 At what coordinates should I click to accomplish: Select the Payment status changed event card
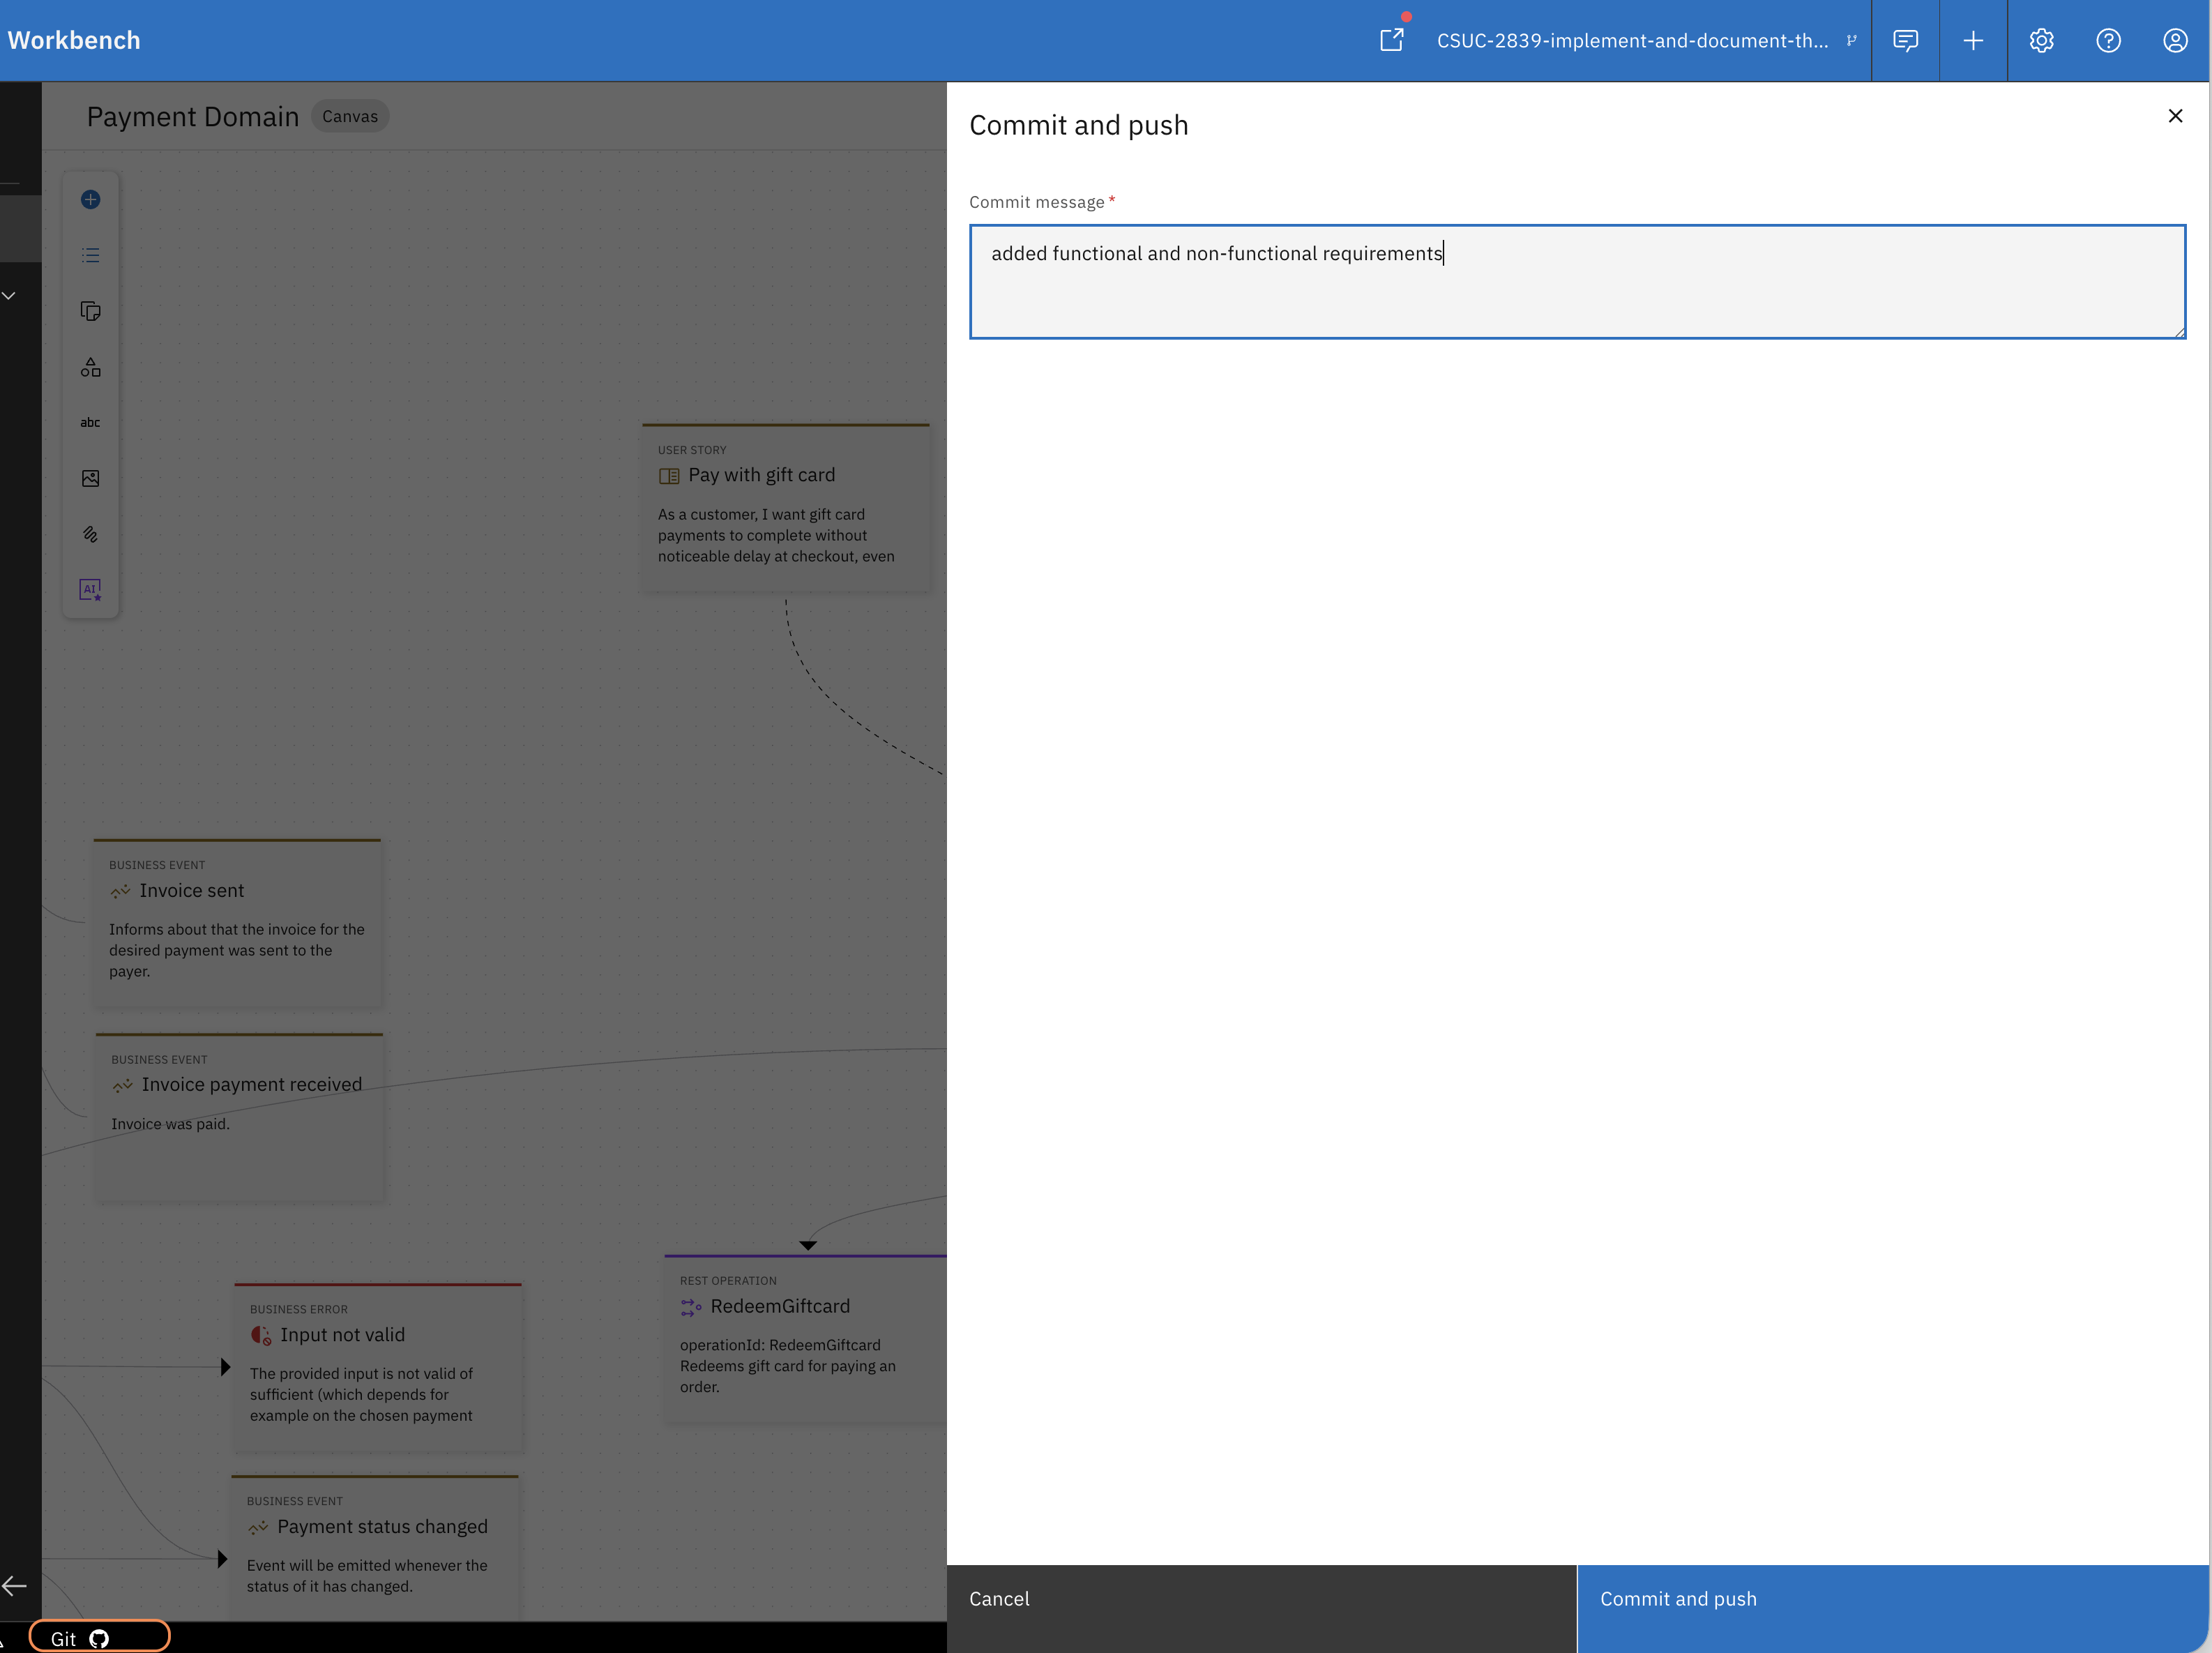pos(375,1546)
